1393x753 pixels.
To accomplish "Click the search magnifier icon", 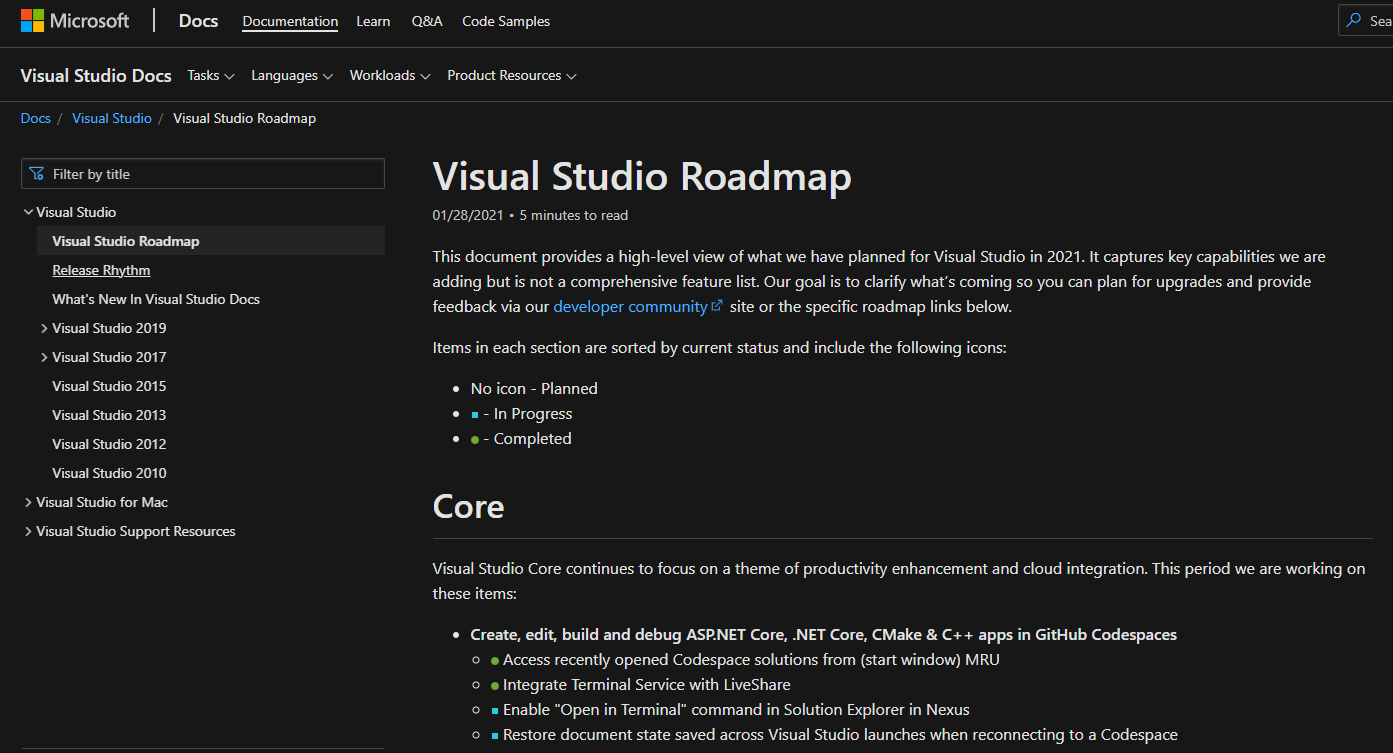I will pos(1354,20).
